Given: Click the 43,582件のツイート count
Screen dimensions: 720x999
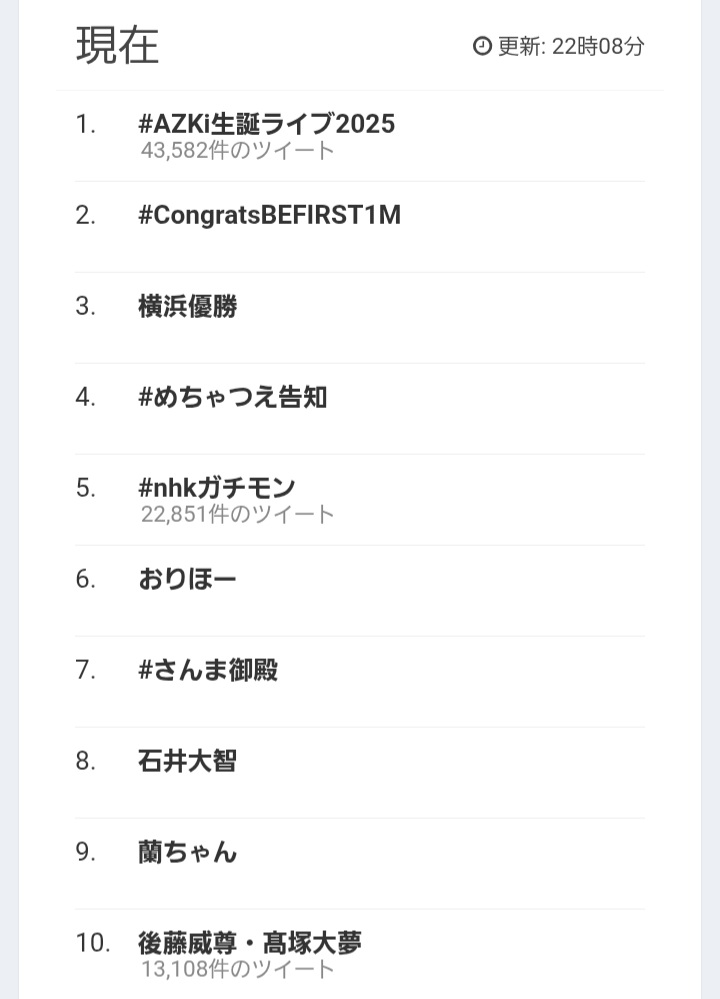Looking at the screenshot, I should coord(238,150).
